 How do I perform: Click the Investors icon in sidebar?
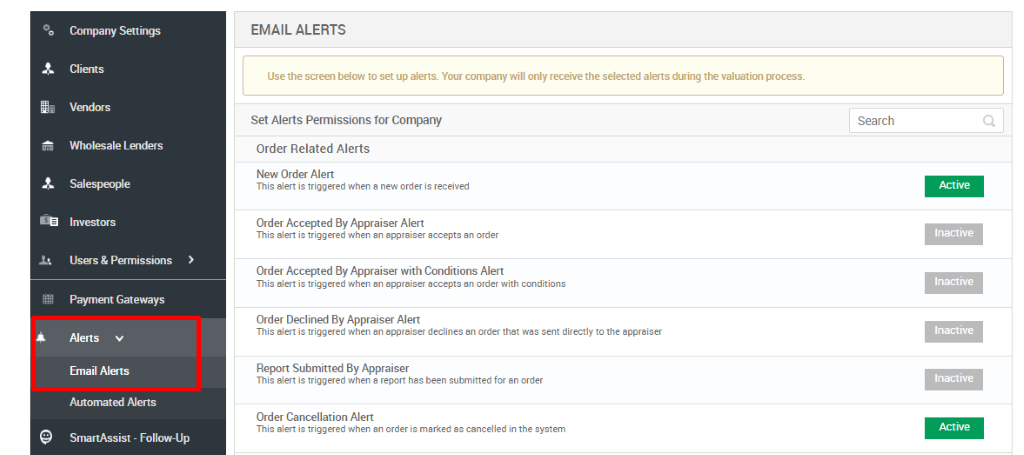pyautogui.click(x=48, y=222)
